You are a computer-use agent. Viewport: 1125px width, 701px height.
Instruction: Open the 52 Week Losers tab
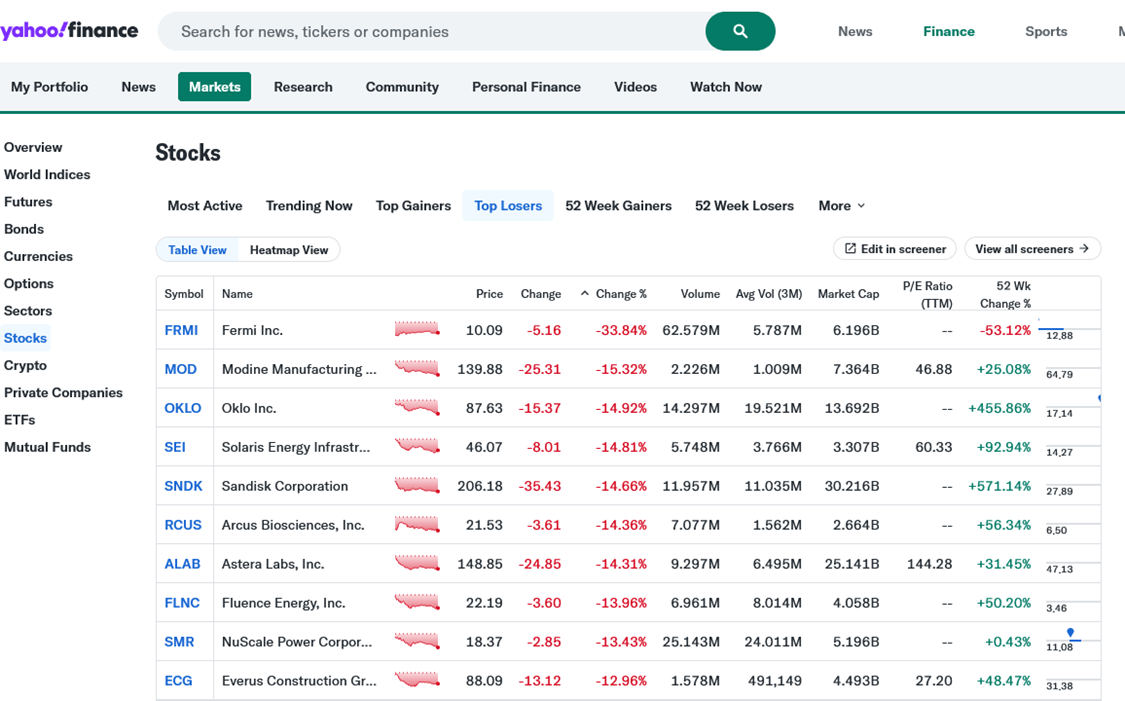point(744,206)
